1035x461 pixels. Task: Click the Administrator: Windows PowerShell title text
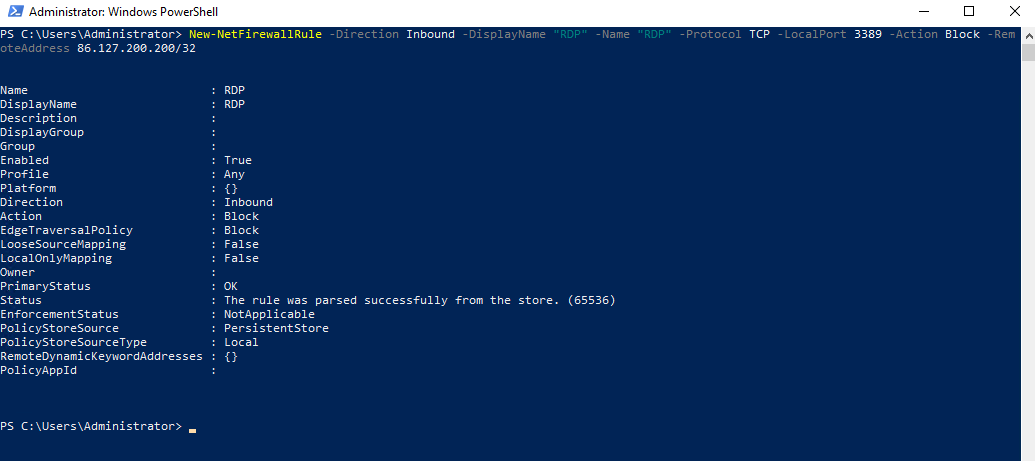pyautogui.click(x=123, y=12)
